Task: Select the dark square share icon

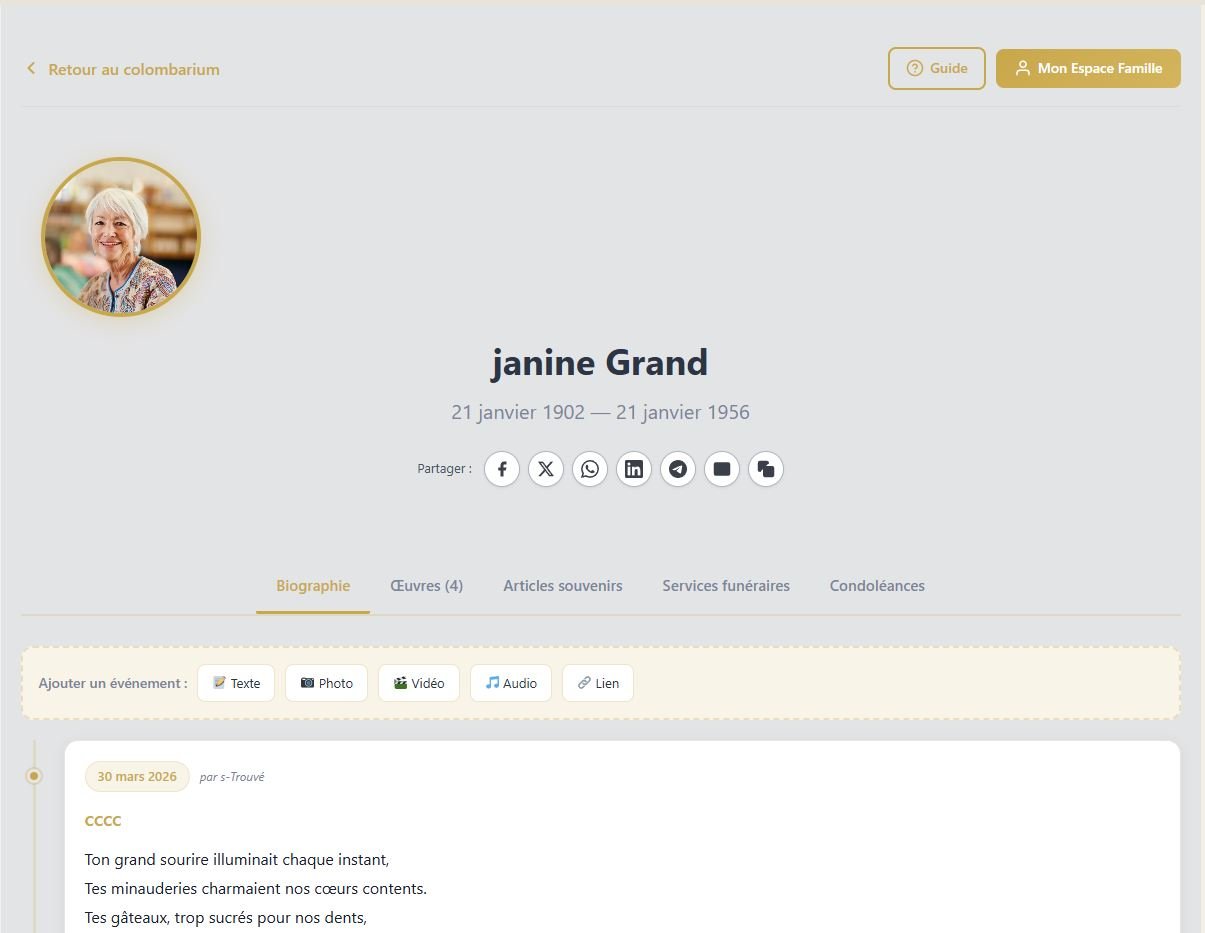Action: tap(721, 469)
